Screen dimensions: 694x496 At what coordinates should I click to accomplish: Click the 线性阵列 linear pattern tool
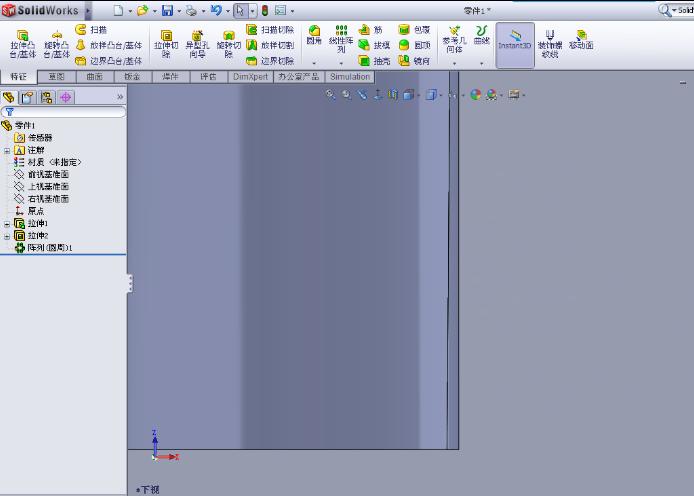click(341, 39)
